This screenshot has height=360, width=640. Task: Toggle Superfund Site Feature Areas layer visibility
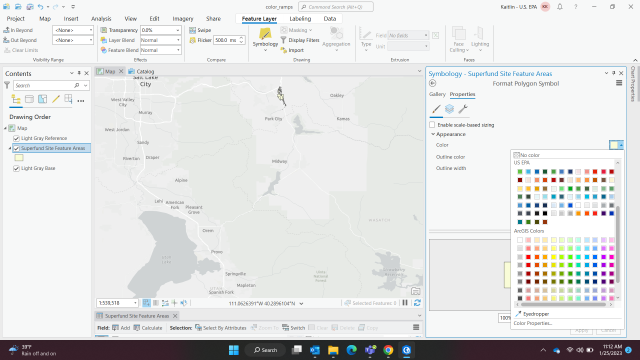click(x=16, y=148)
